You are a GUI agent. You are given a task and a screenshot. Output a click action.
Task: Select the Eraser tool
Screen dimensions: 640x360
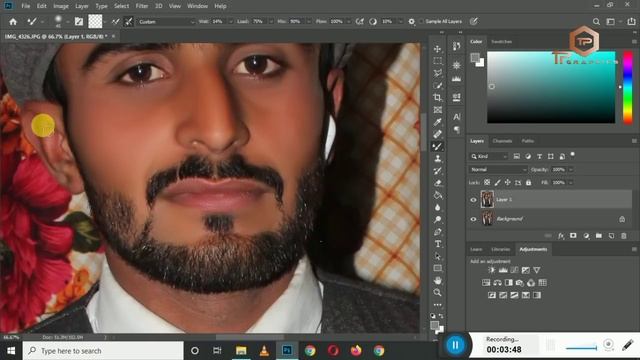[x=438, y=183]
